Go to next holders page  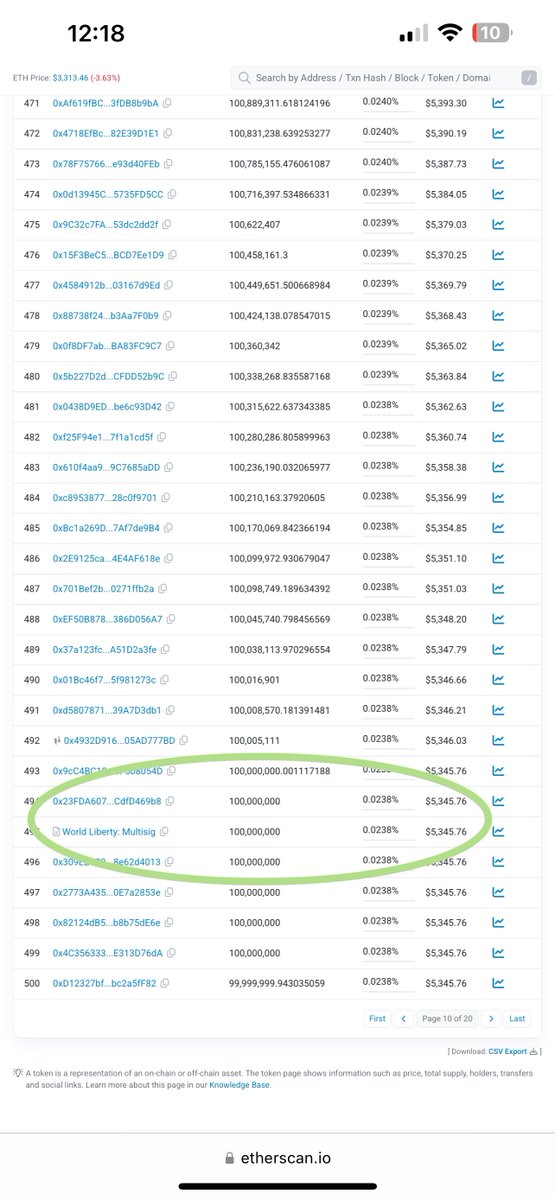(491, 1018)
